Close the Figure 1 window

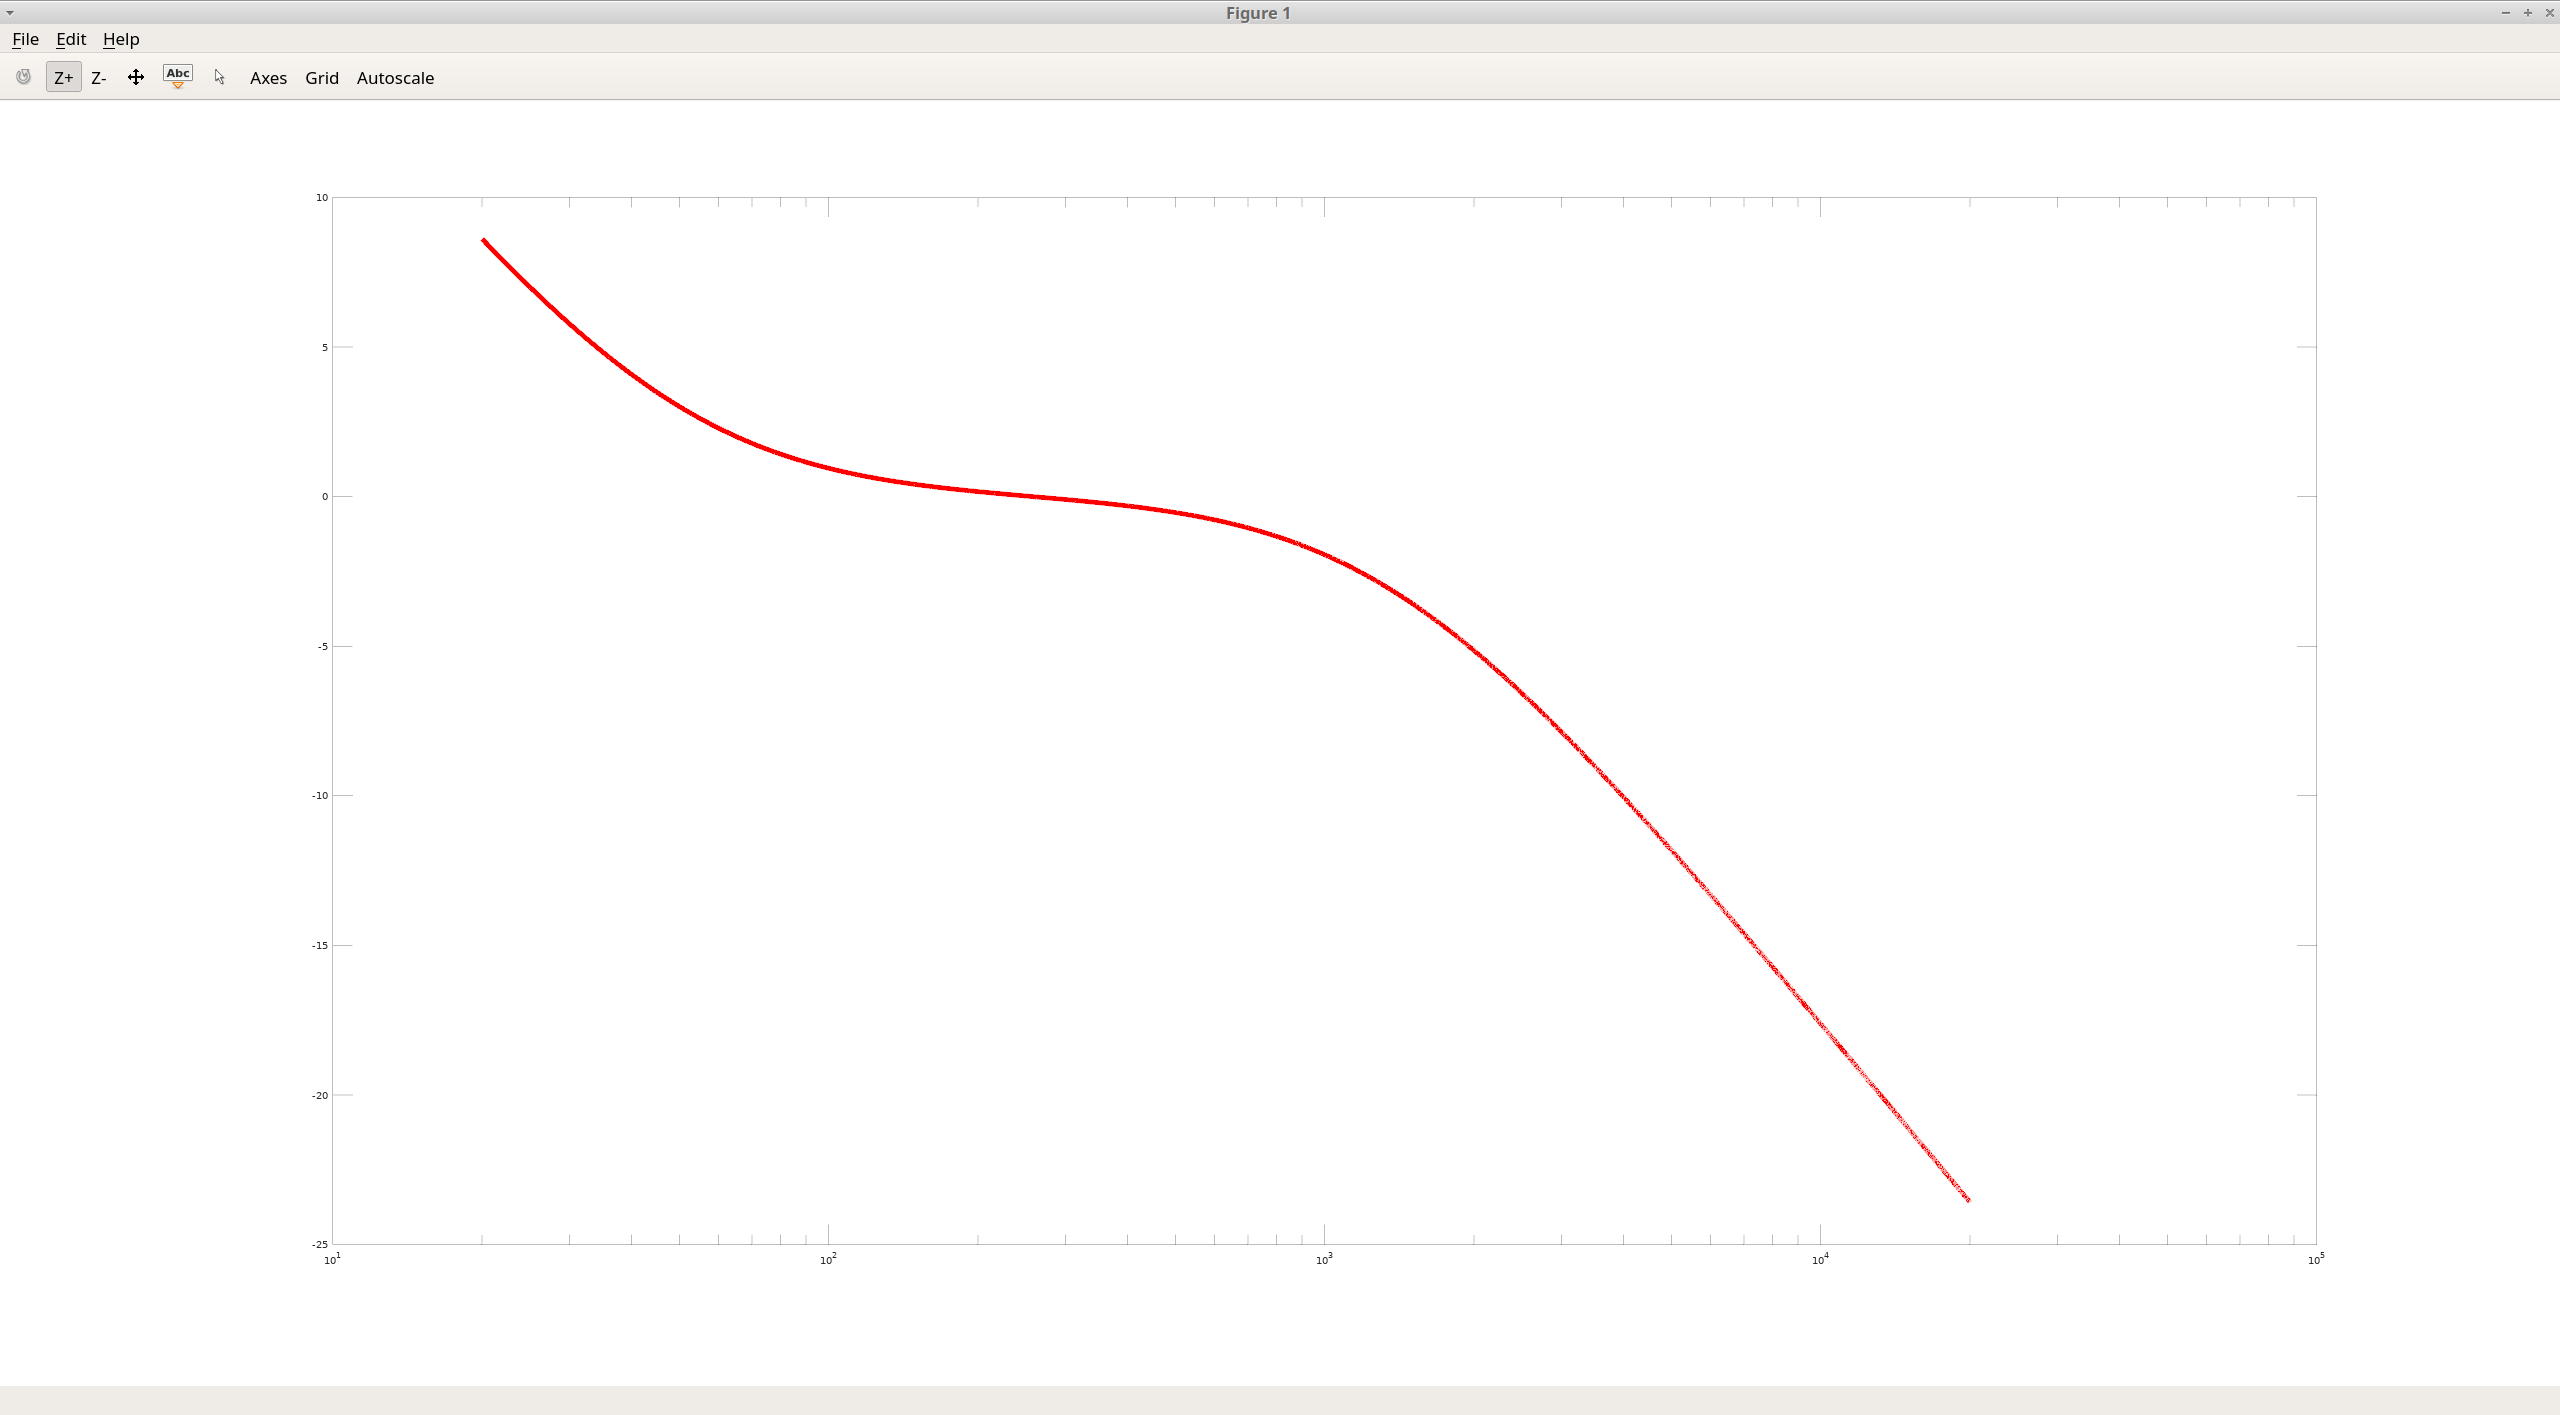[2549, 13]
